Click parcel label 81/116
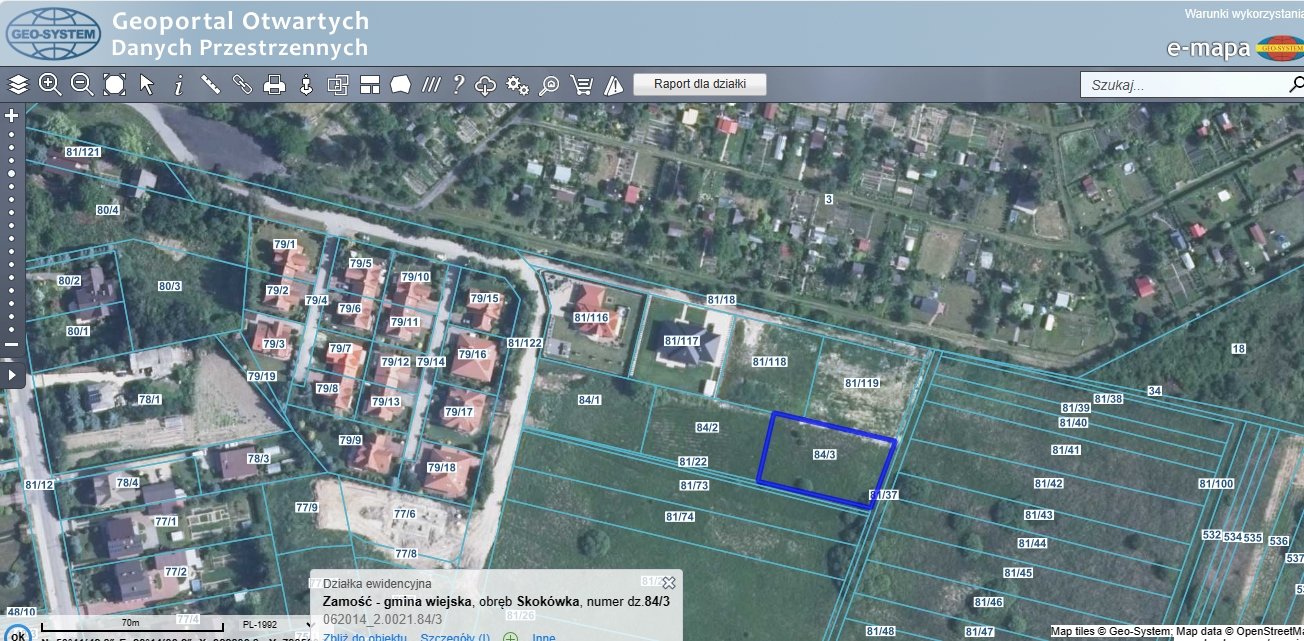The height and width of the screenshot is (641, 1304). (x=591, y=318)
